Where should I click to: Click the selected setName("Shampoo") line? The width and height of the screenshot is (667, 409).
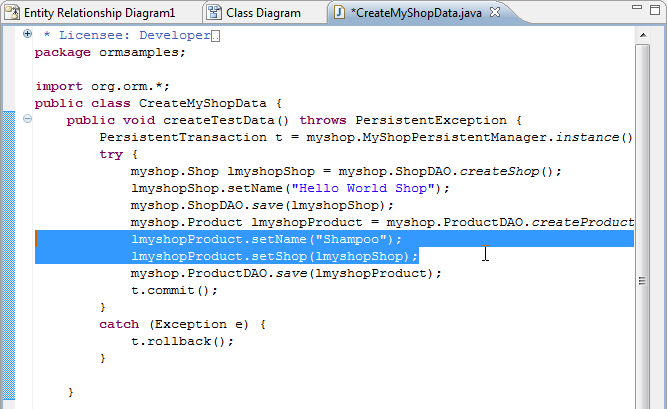[x=266, y=240]
